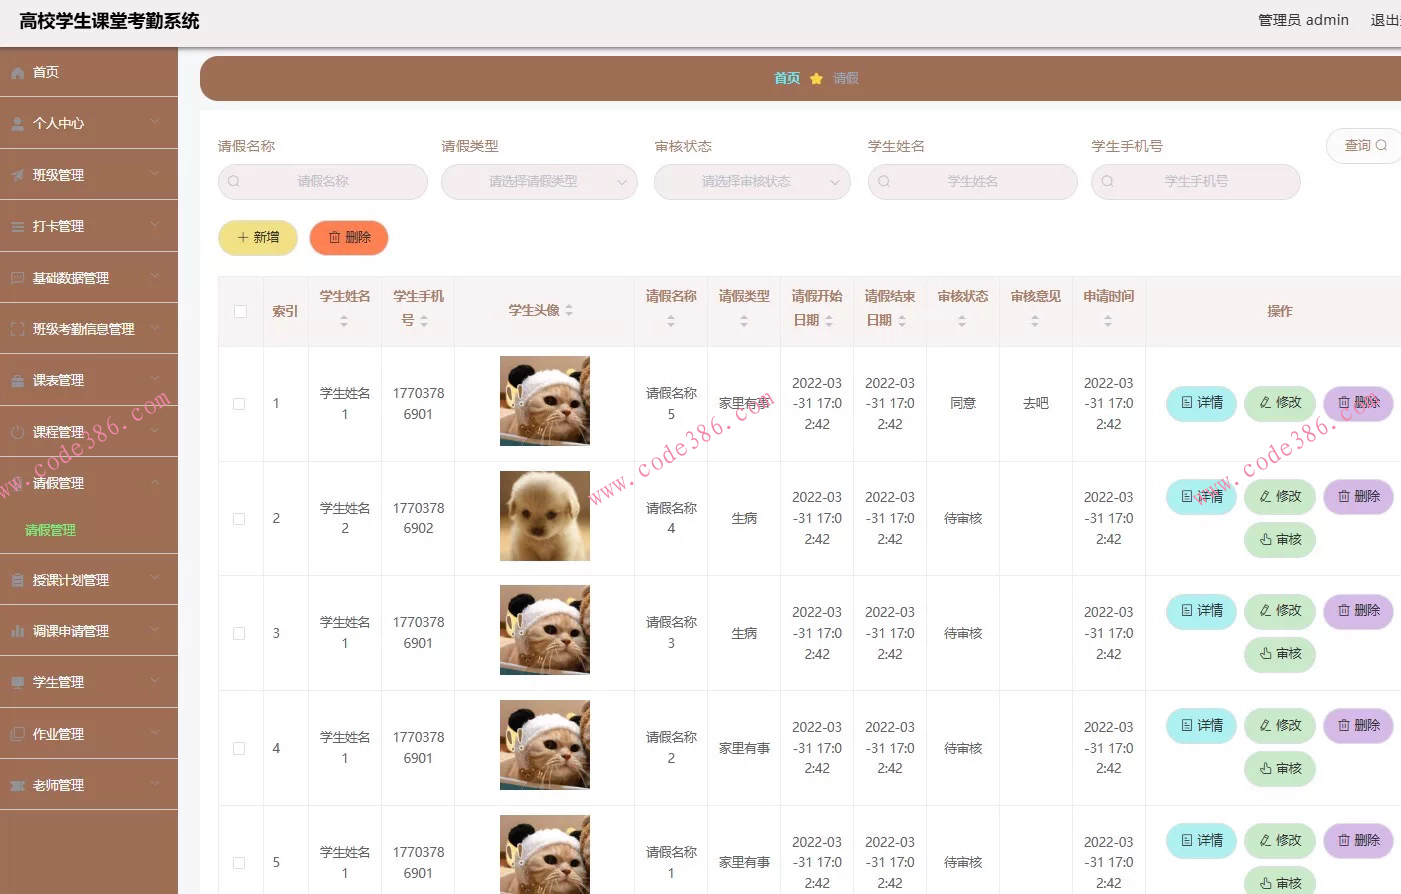Open the 调课申请管理 menu
The width and height of the screenshot is (1401, 894).
coord(89,631)
